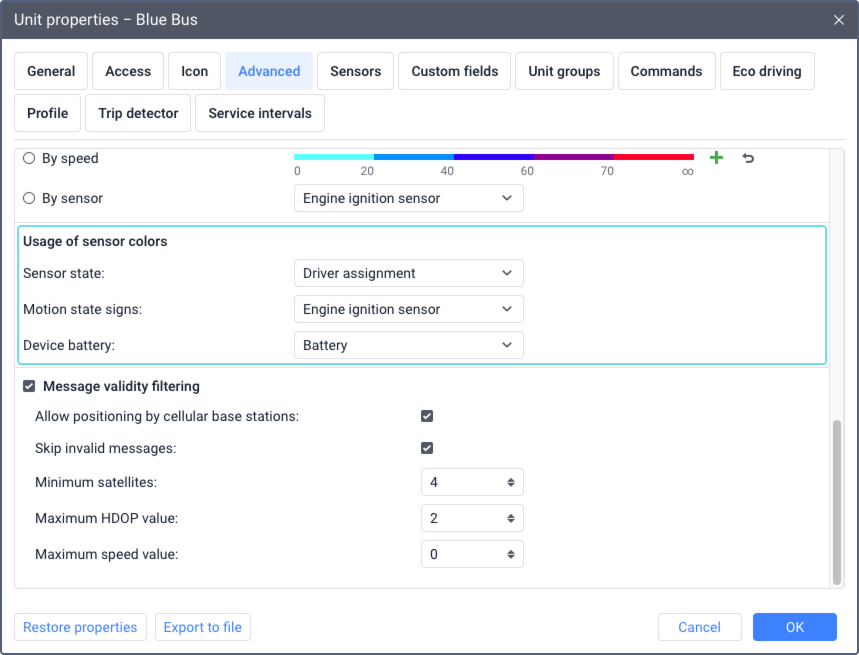The width and height of the screenshot is (859, 655).
Task: Click the reset speed colors arrow icon
Action: 748,158
